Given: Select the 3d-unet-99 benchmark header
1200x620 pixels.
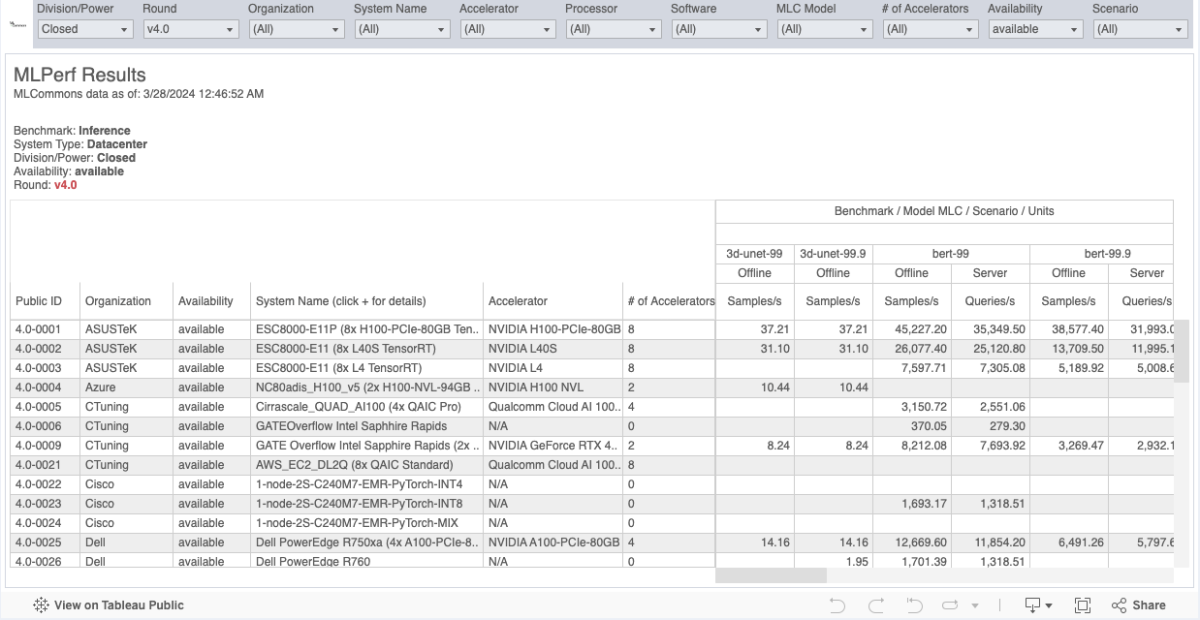Looking at the screenshot, I should click(x=755, y=254).
